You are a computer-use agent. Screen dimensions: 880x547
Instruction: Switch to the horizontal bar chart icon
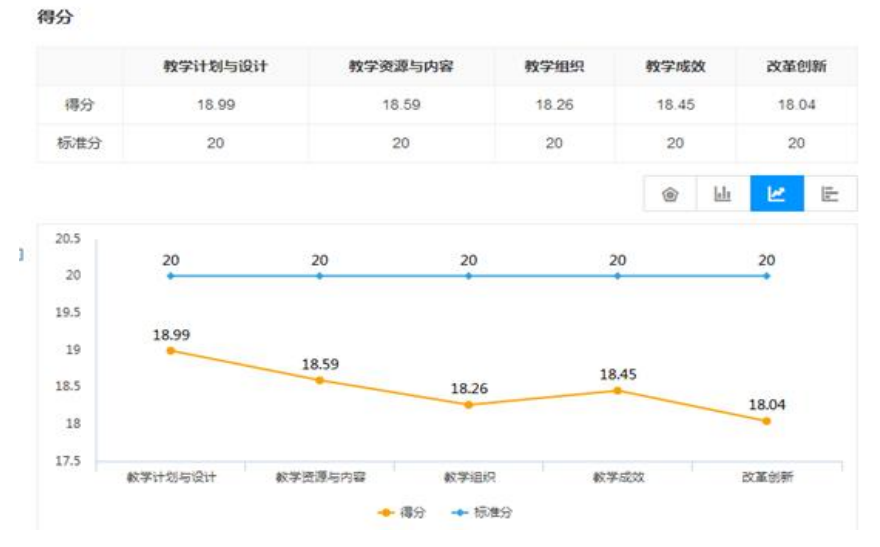tap(829, 194)
